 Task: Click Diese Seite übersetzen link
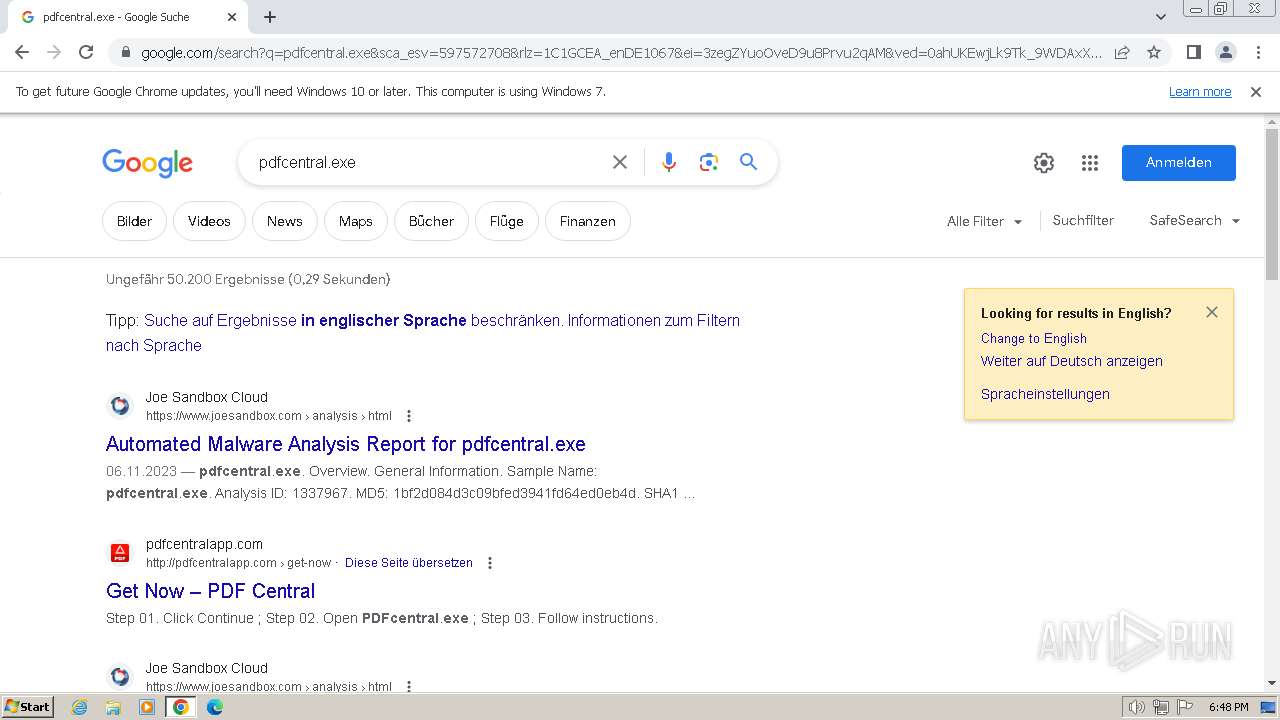[409, 563]
